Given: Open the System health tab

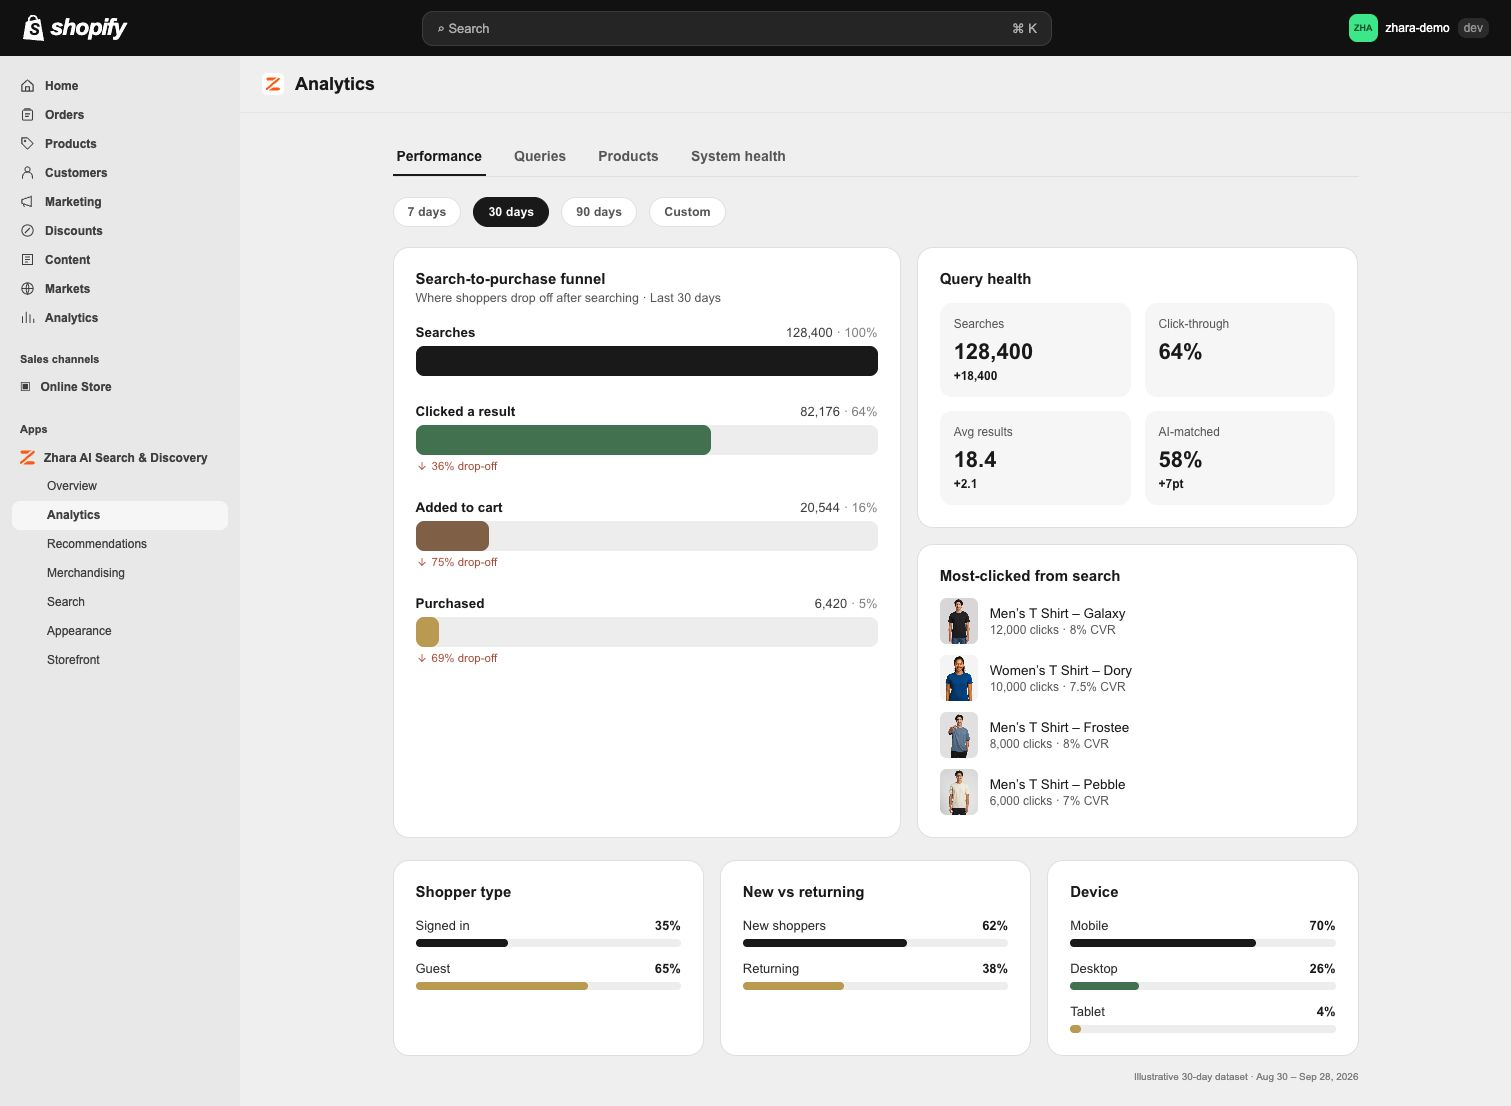Looking at the screenshot, I should (738, 156).
